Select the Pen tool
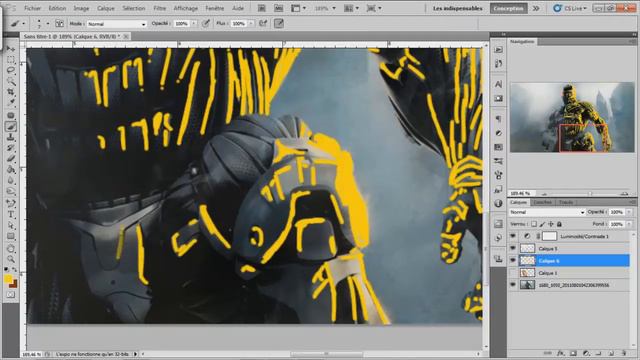This screenshot has height=360, width=640. pos(11,203)
